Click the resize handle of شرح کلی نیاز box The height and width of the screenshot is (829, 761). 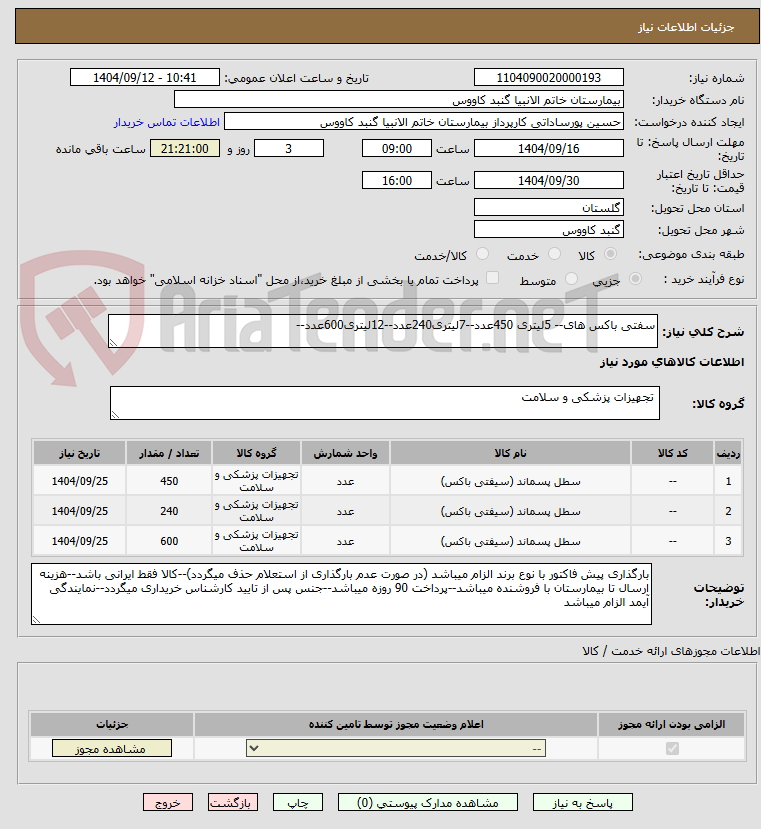[113, 343]
